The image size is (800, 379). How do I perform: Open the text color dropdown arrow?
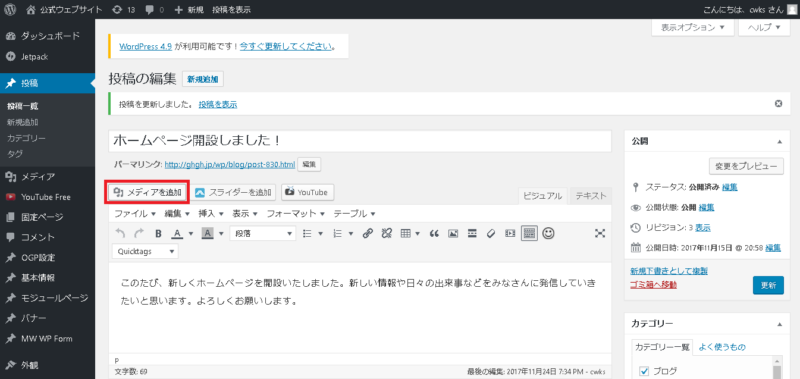[x=191, y=234]
